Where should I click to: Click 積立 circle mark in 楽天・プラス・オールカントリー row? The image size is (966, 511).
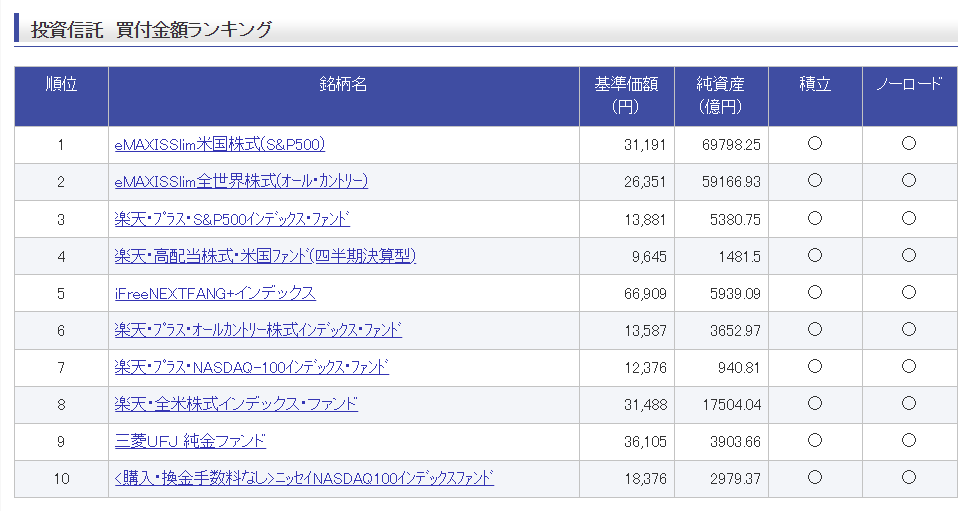click(814, 329)
